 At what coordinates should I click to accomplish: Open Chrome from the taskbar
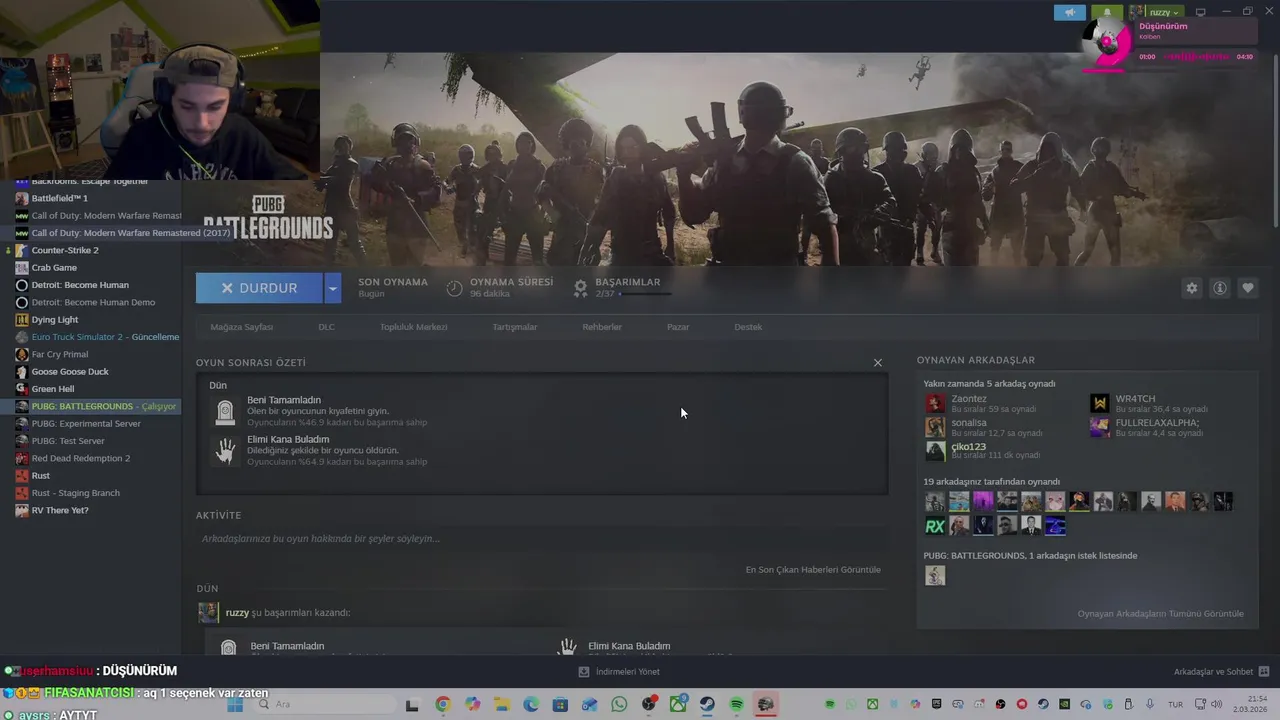click(x=443, y=705)
